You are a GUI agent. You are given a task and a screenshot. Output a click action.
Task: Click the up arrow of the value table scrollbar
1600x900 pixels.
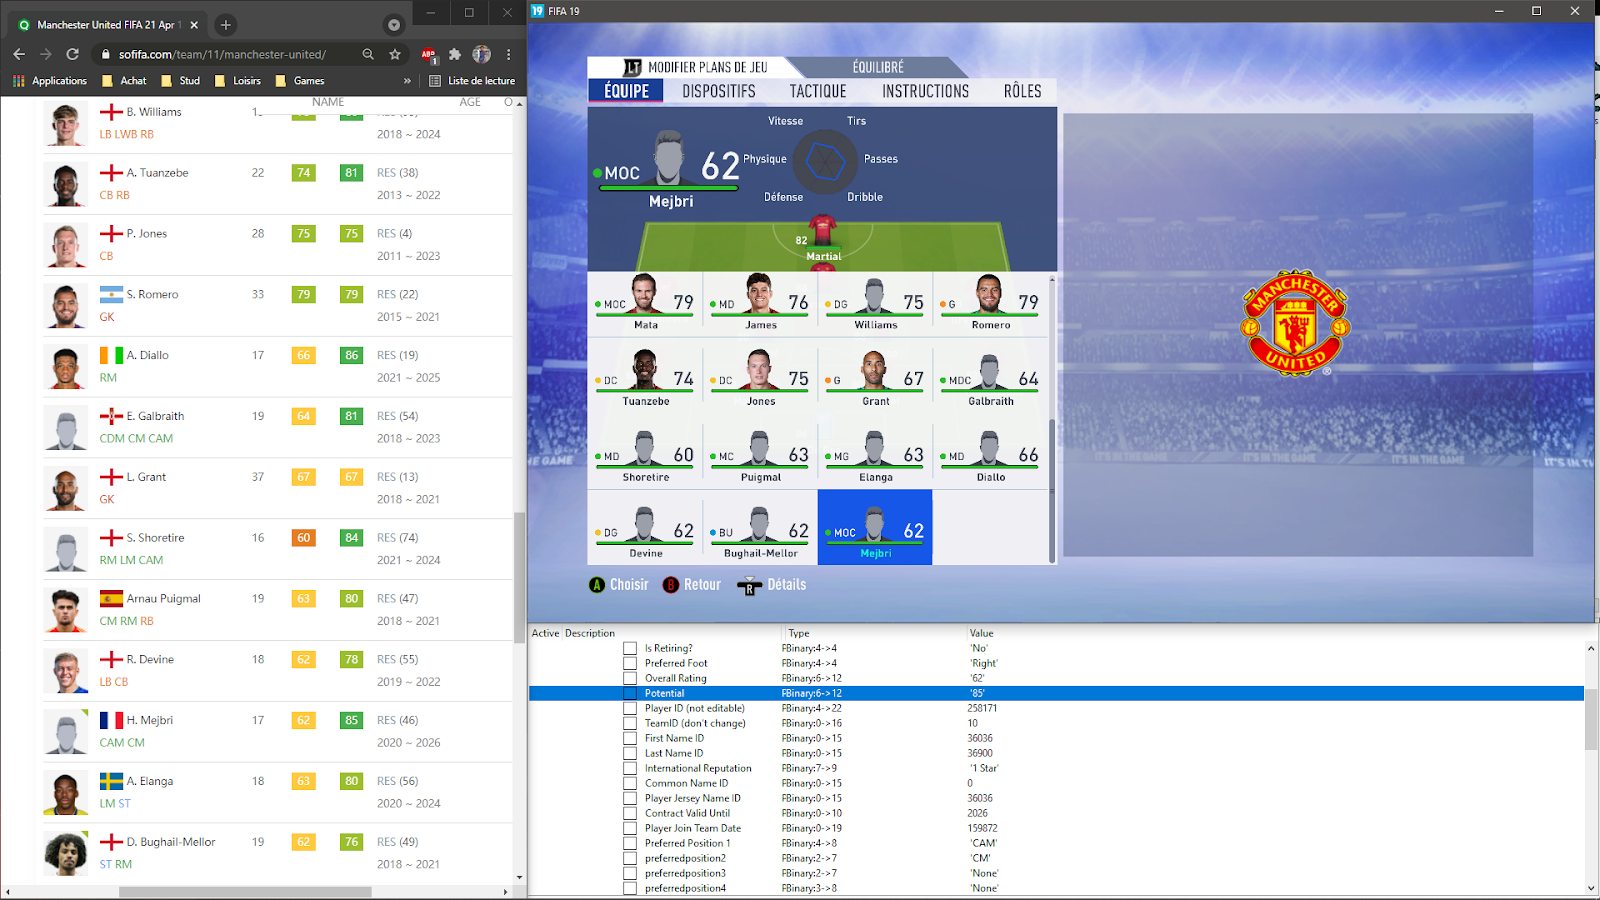point(1591,648)
